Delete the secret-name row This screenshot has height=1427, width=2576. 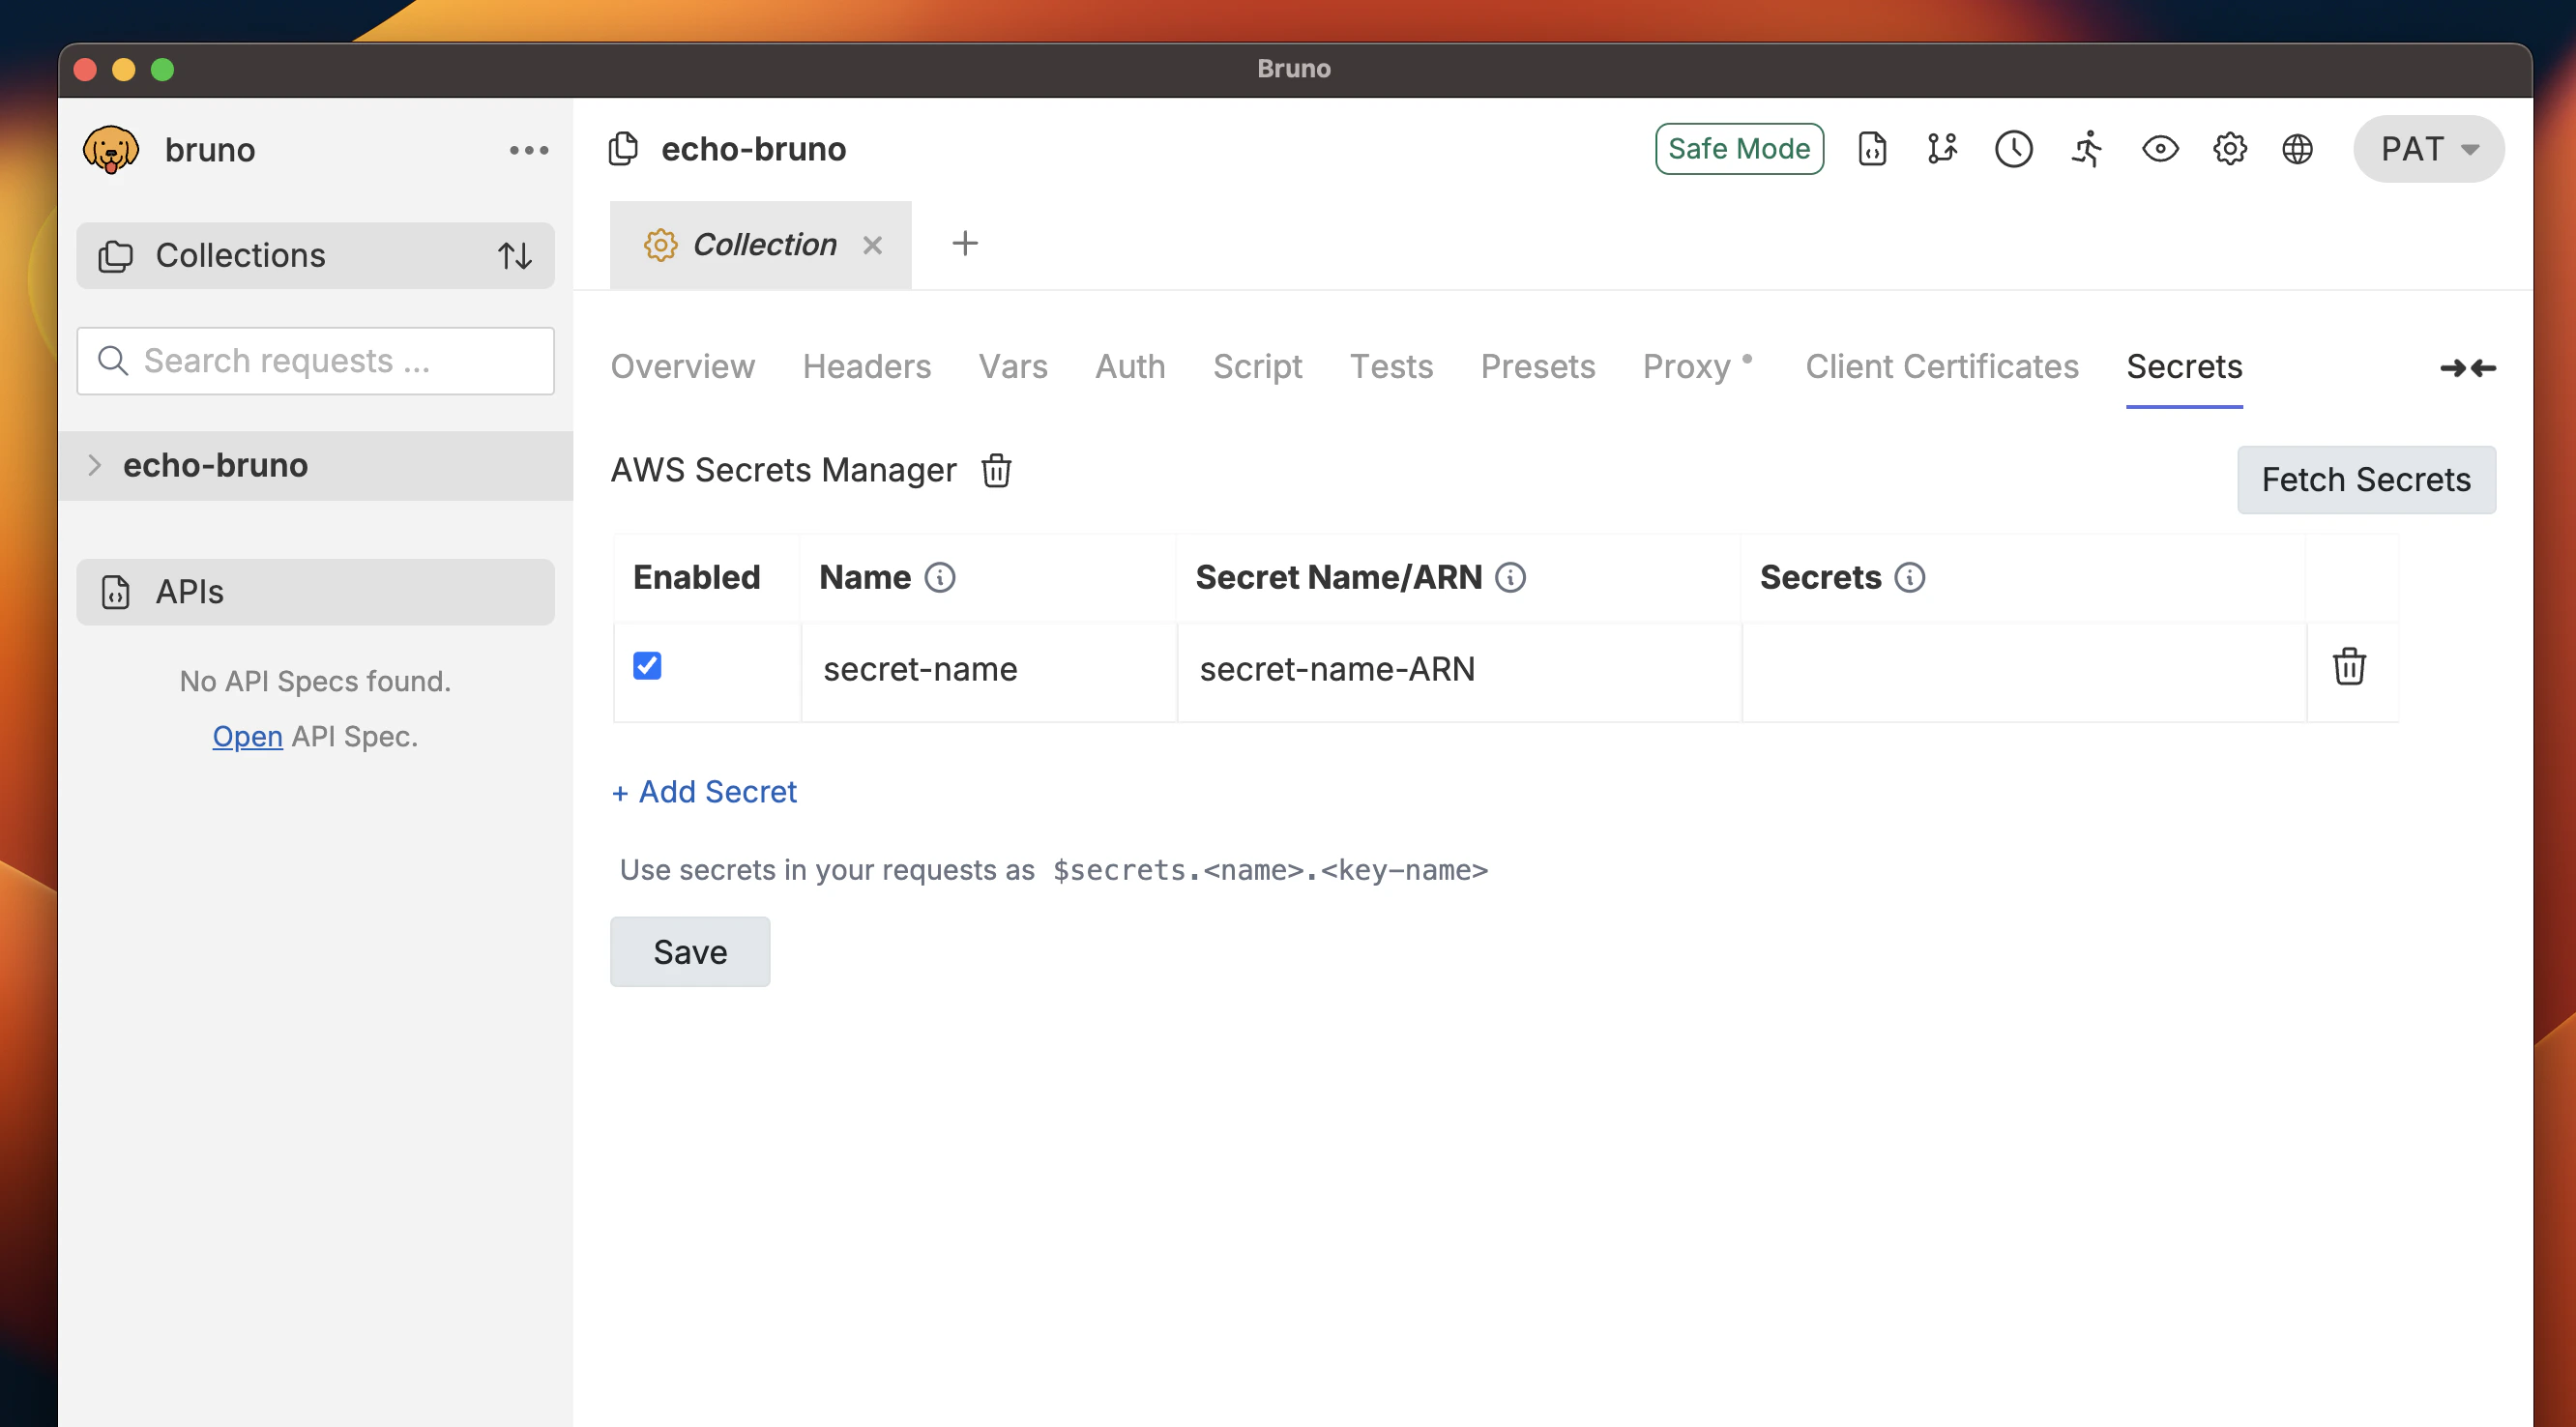click(x=2350, y=667)
